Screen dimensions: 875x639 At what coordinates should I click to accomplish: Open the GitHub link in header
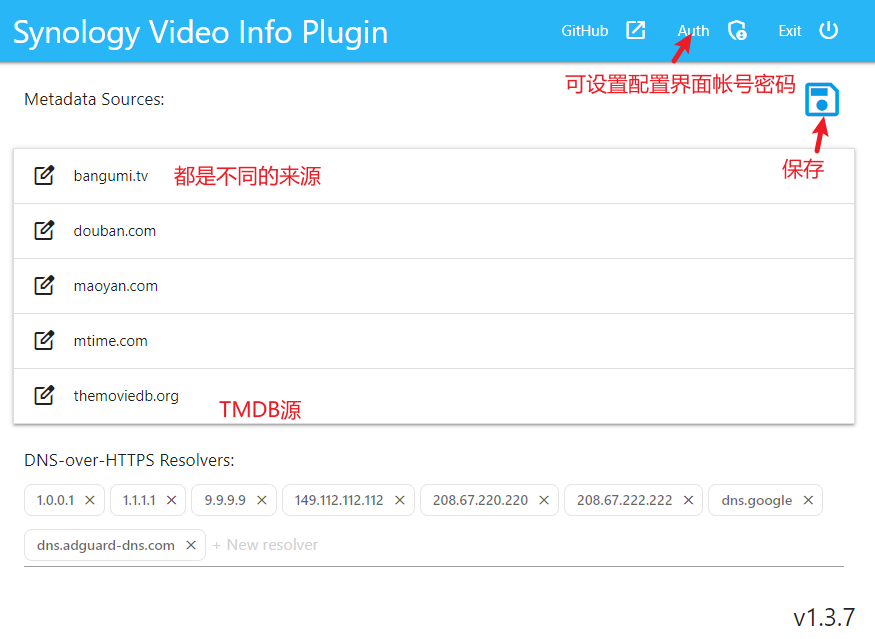tap(584, 31)
